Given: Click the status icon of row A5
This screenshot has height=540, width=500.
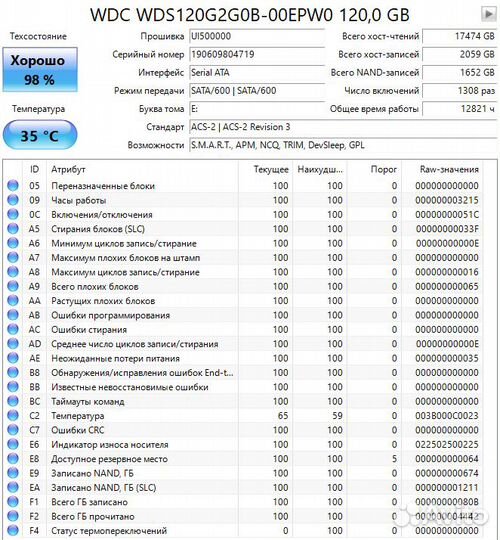Looking at the screenshot, I should click(13, 228).
